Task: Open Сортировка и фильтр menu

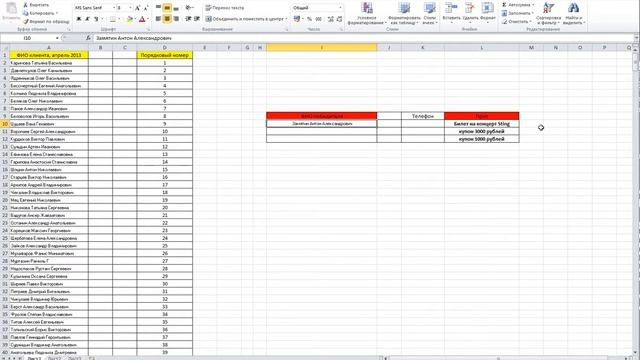Action: pos(548,13)
